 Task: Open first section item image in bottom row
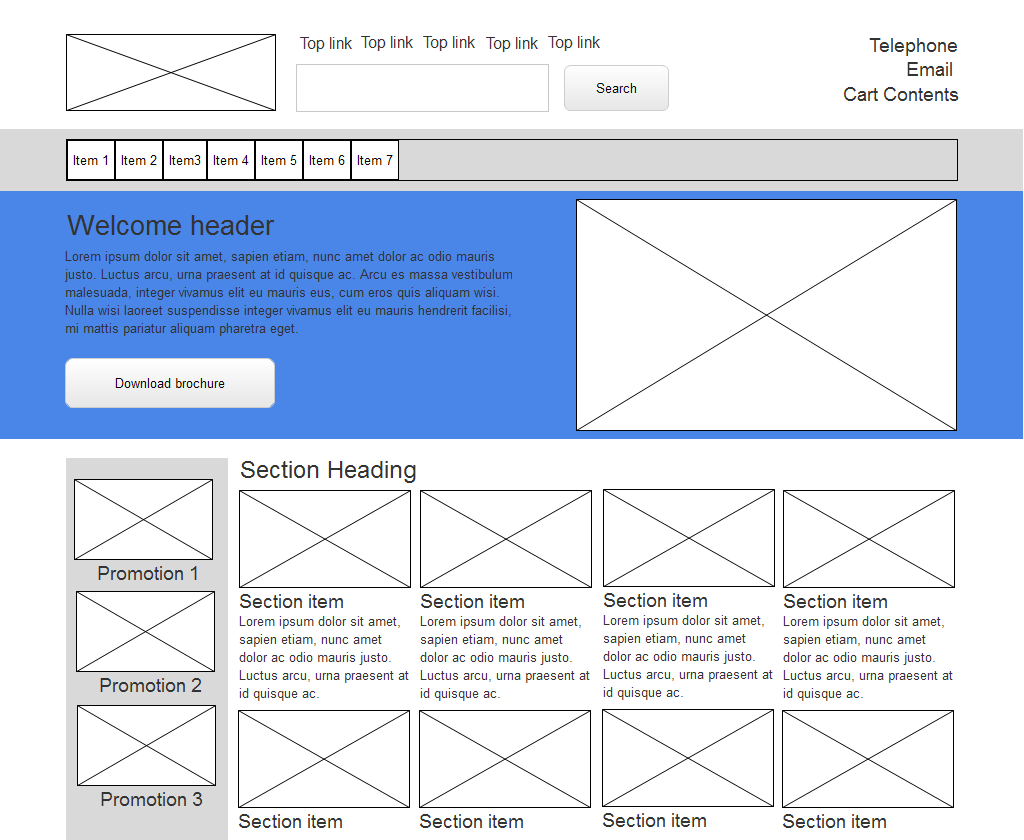pyautogui.click(x=324, y=759)
